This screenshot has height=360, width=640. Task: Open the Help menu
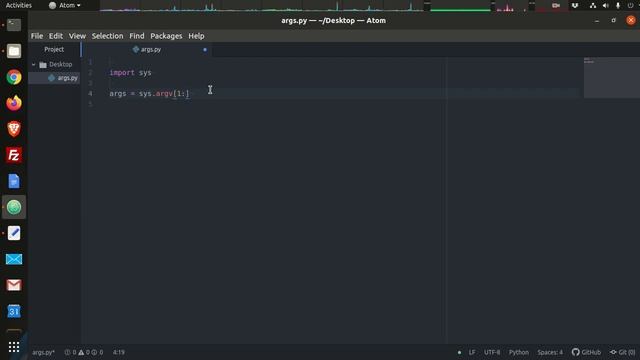coord(196,36)
